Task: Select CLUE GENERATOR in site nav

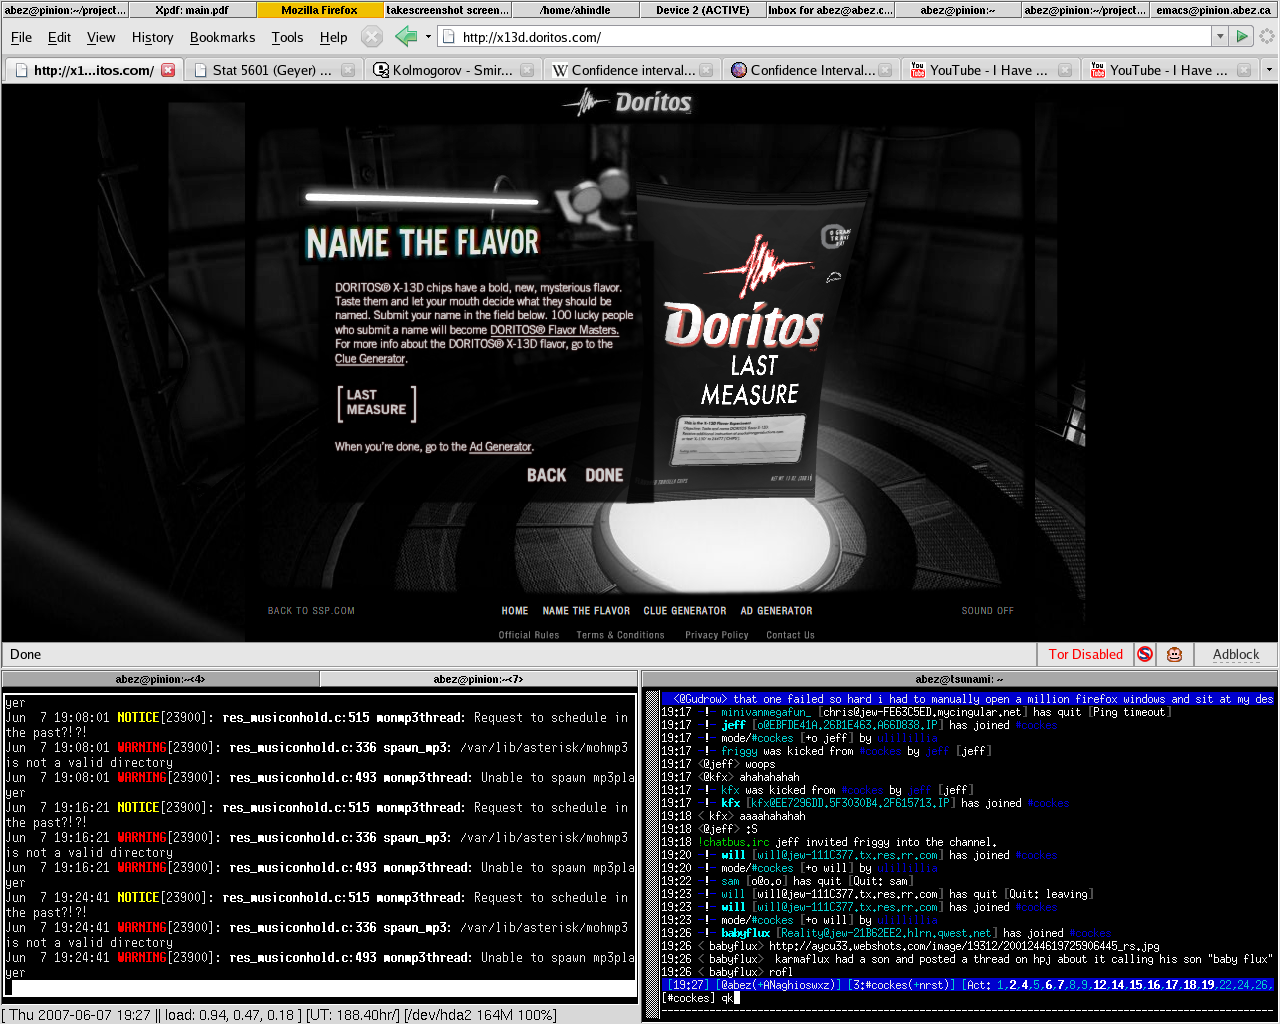Action: [x=685, y=611]
